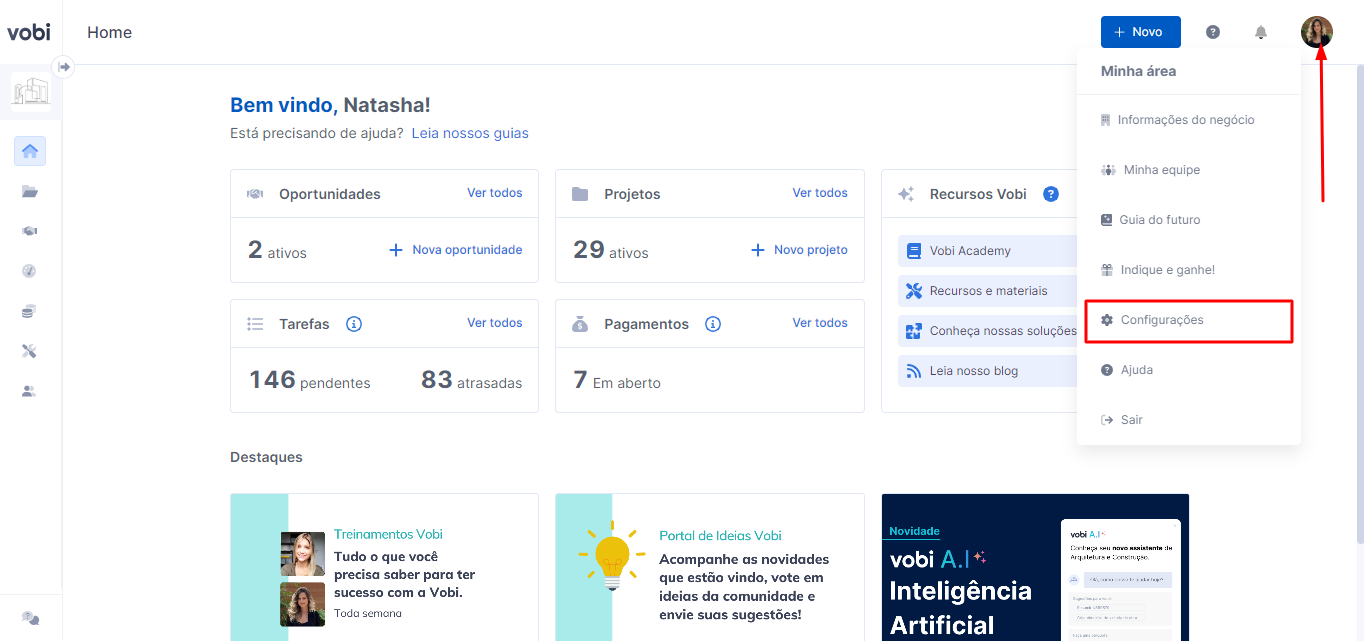
Task: Open the folder icon in sidebar
Action: pyautogui.click(x=30, y=192)
